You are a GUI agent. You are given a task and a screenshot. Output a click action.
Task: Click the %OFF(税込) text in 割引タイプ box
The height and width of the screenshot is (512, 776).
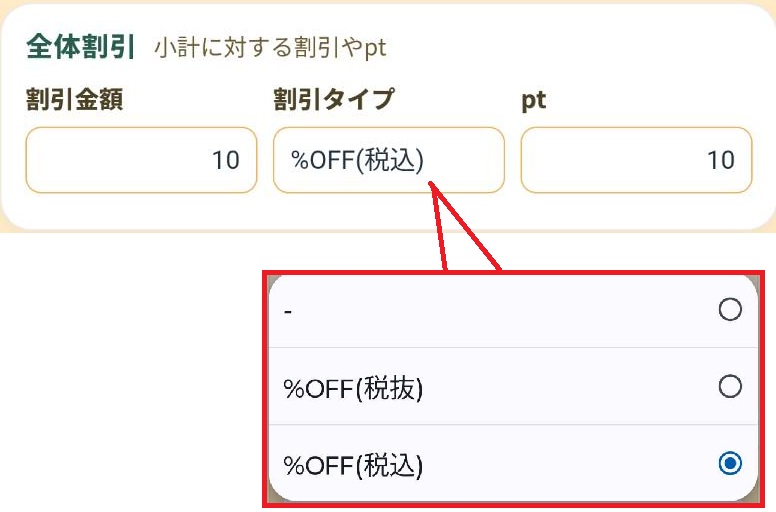point(357,160)
